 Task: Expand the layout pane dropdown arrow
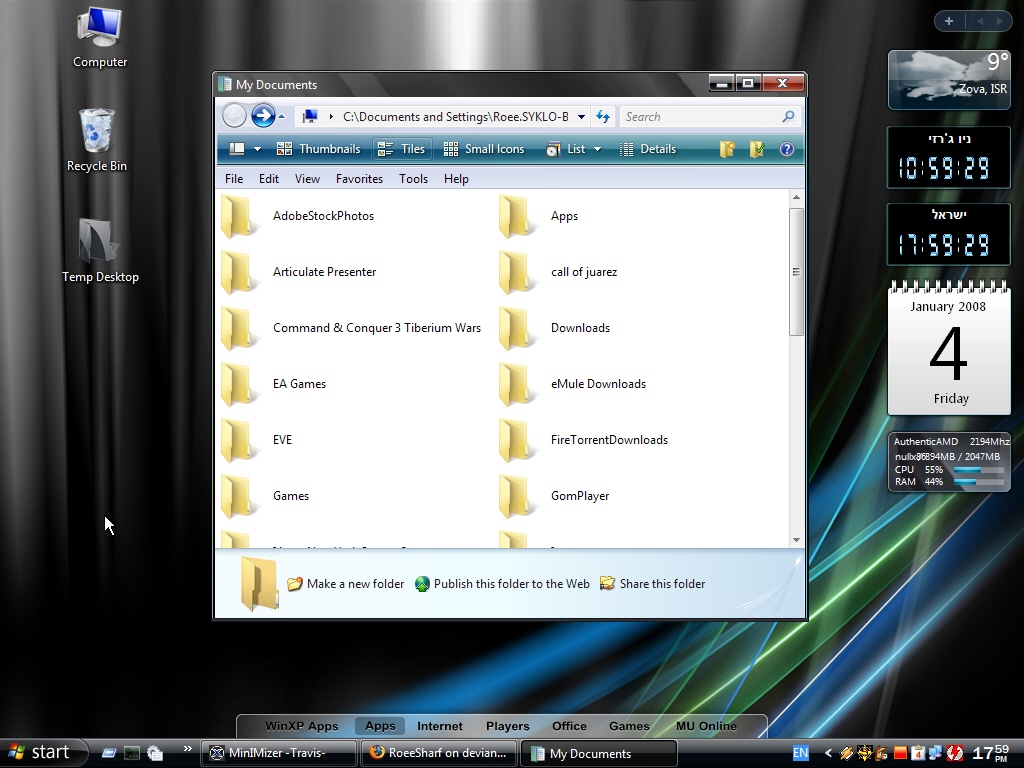(x=257, y=149)
